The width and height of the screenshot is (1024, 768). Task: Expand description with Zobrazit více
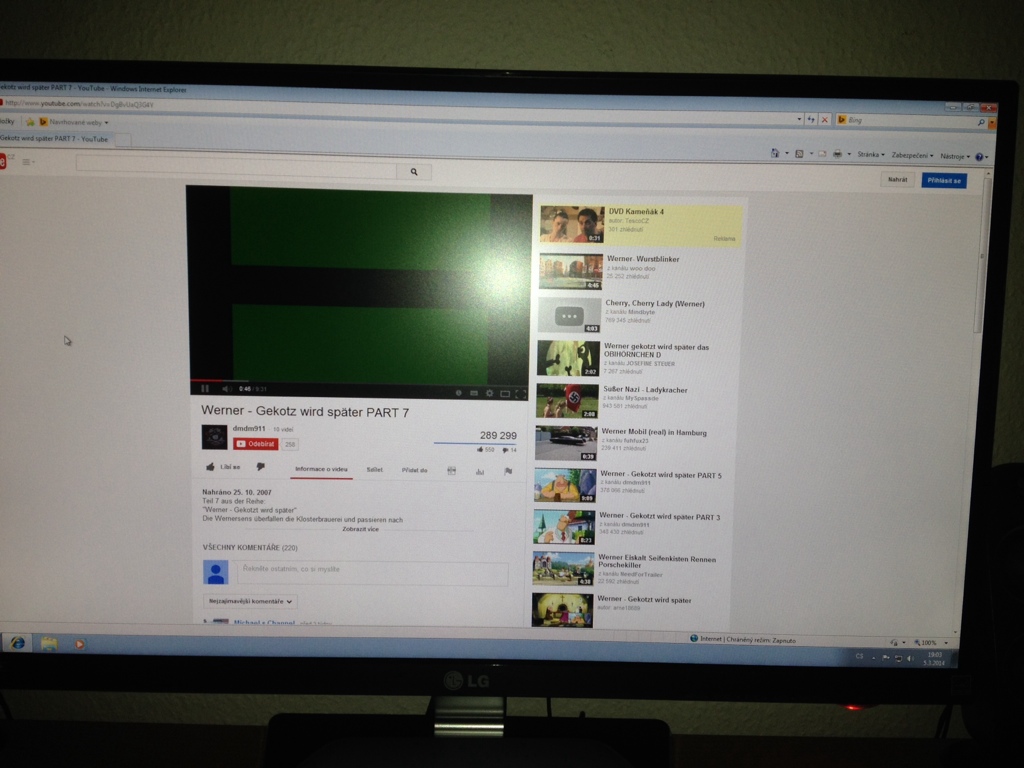[360, 529]
